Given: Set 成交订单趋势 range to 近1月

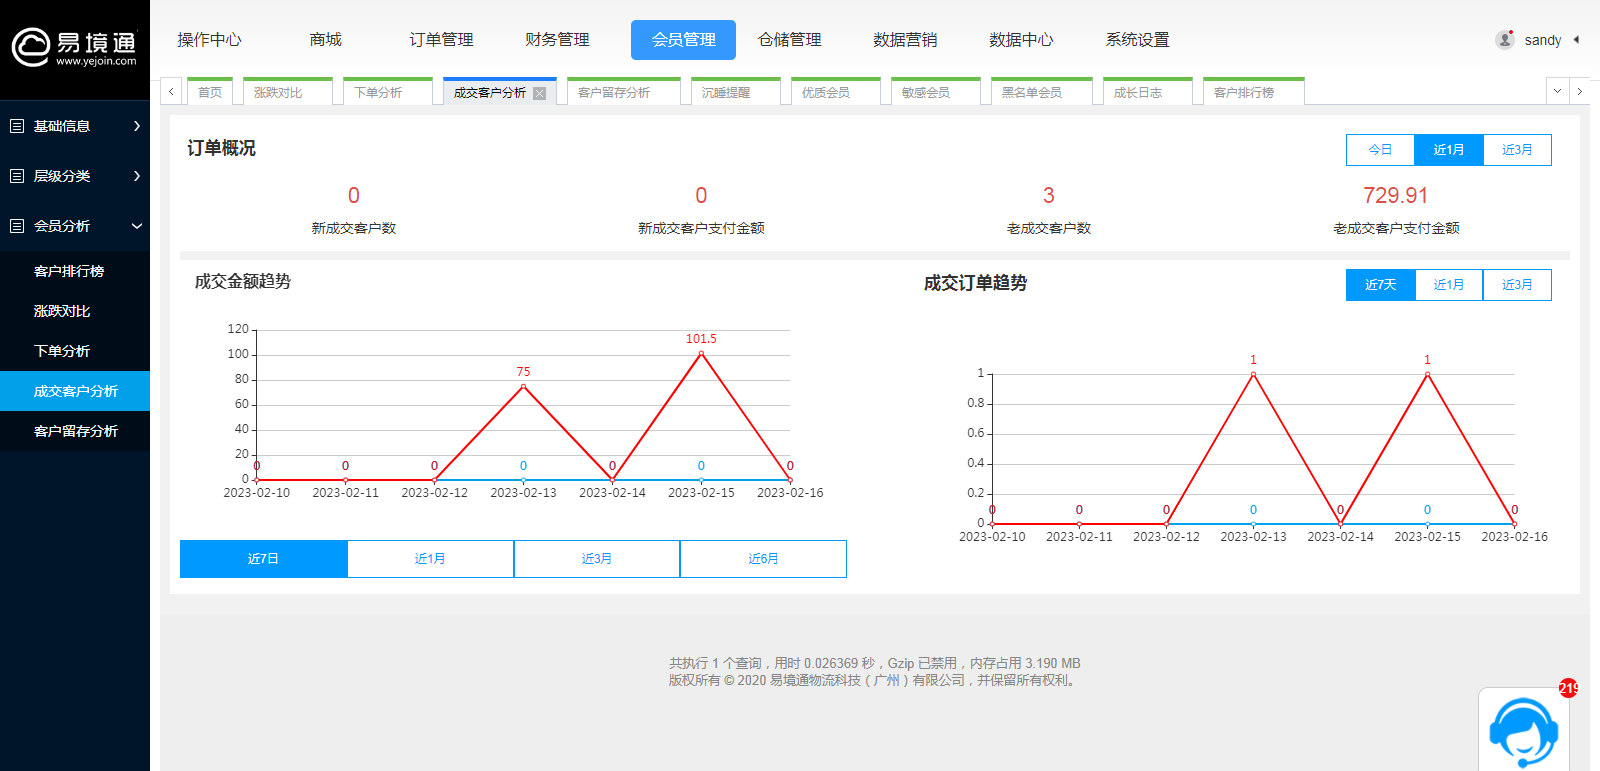Looking at the screenshot, I should [1448, 285].
